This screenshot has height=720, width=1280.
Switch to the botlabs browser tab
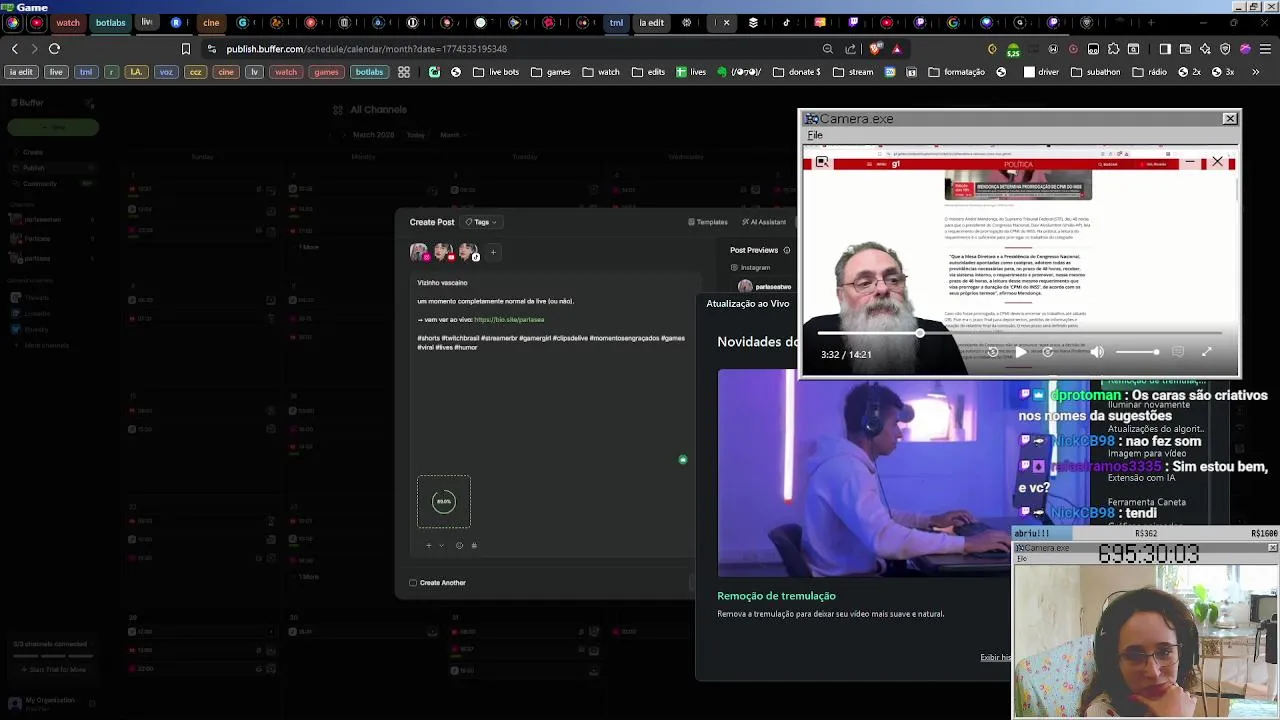(110, 22)
